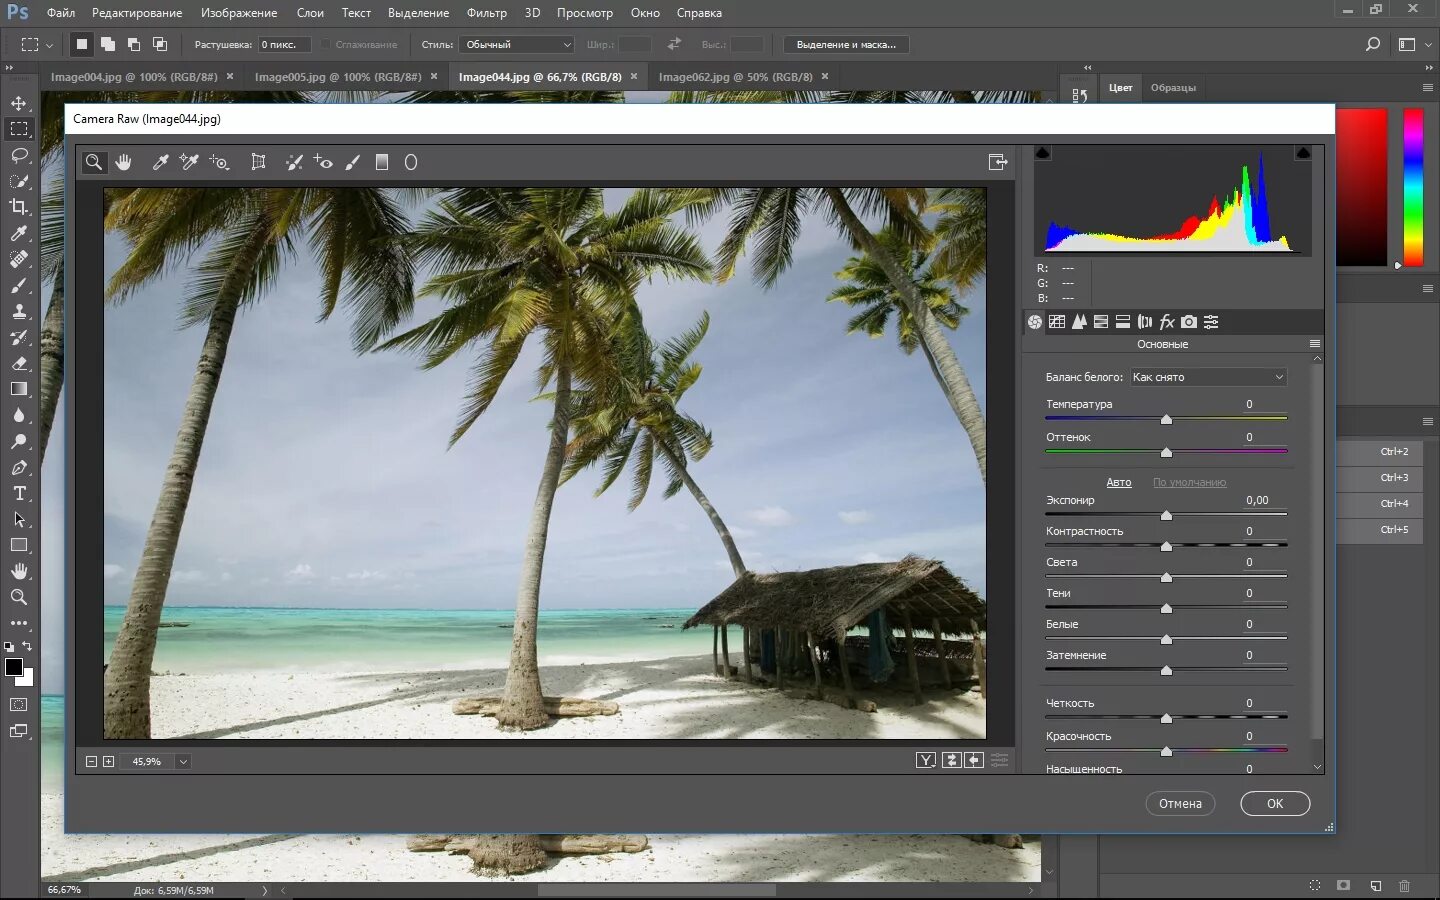Toggle before/after view with Y button
This screenshot has width=1440, height=900.
pos(926,761)
